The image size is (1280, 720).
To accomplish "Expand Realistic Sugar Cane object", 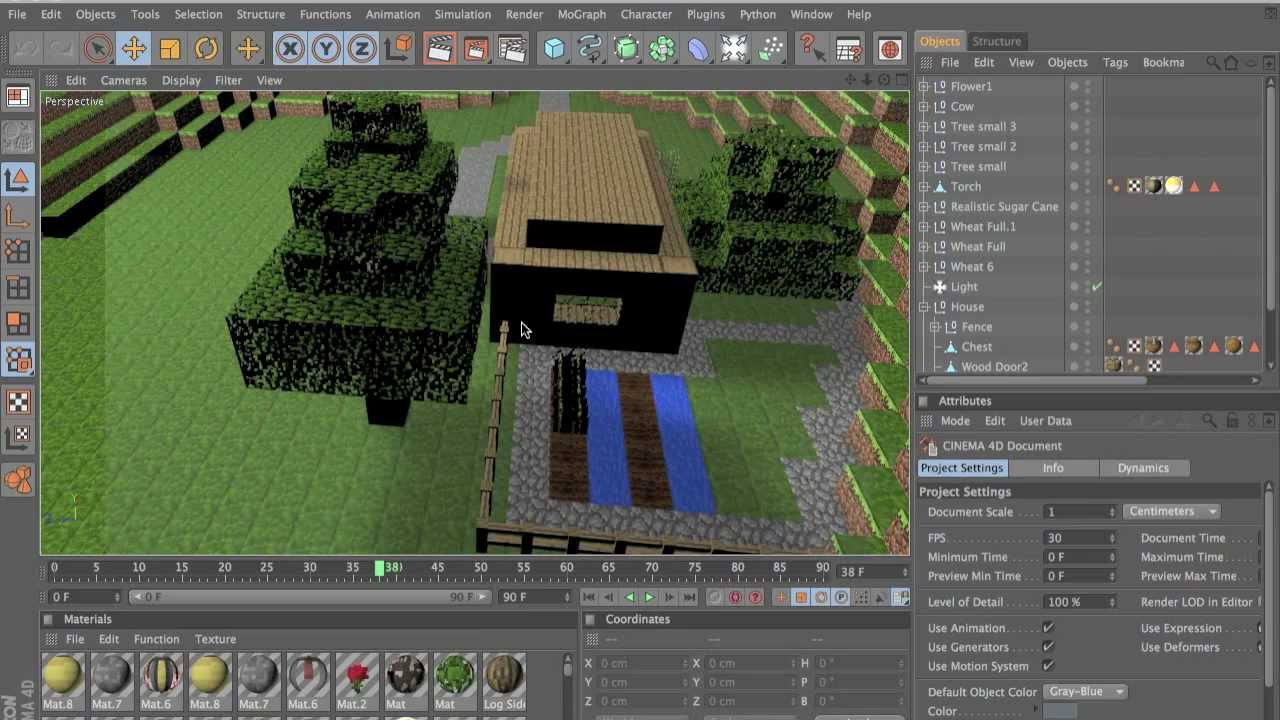I will (924, 207).
